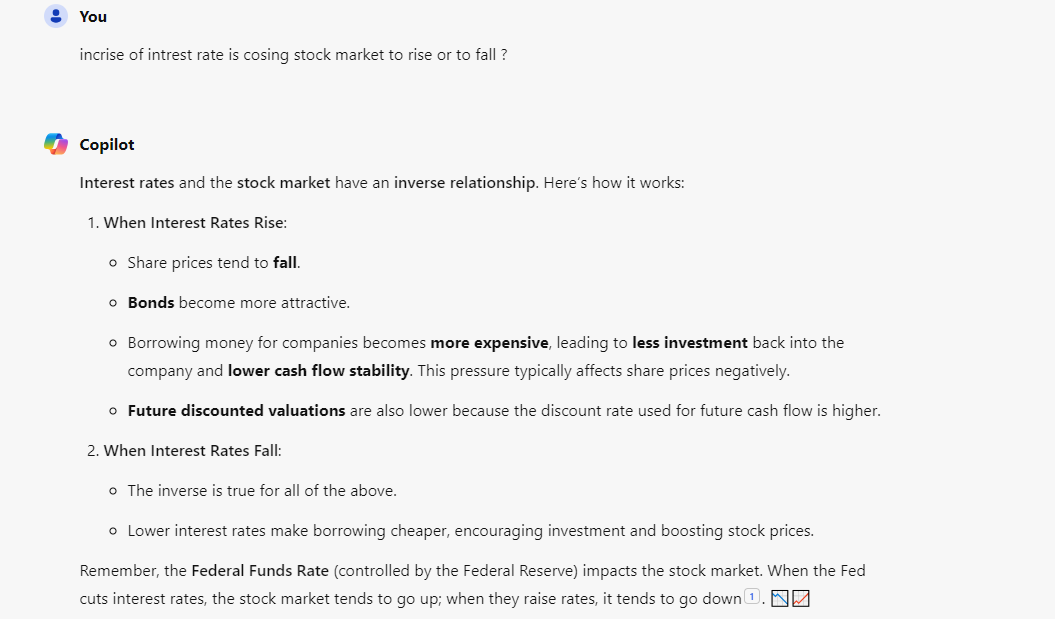Click the bold "lower cash flow stability" text

point(318,371)
